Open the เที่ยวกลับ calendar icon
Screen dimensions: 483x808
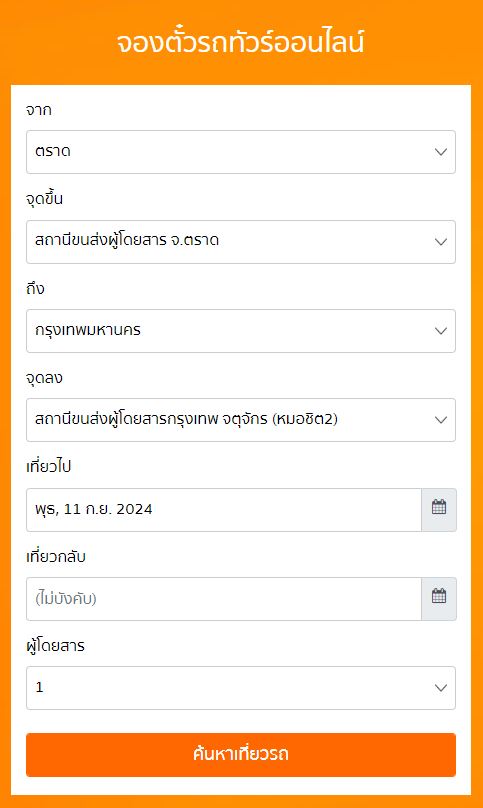point(439,598)
